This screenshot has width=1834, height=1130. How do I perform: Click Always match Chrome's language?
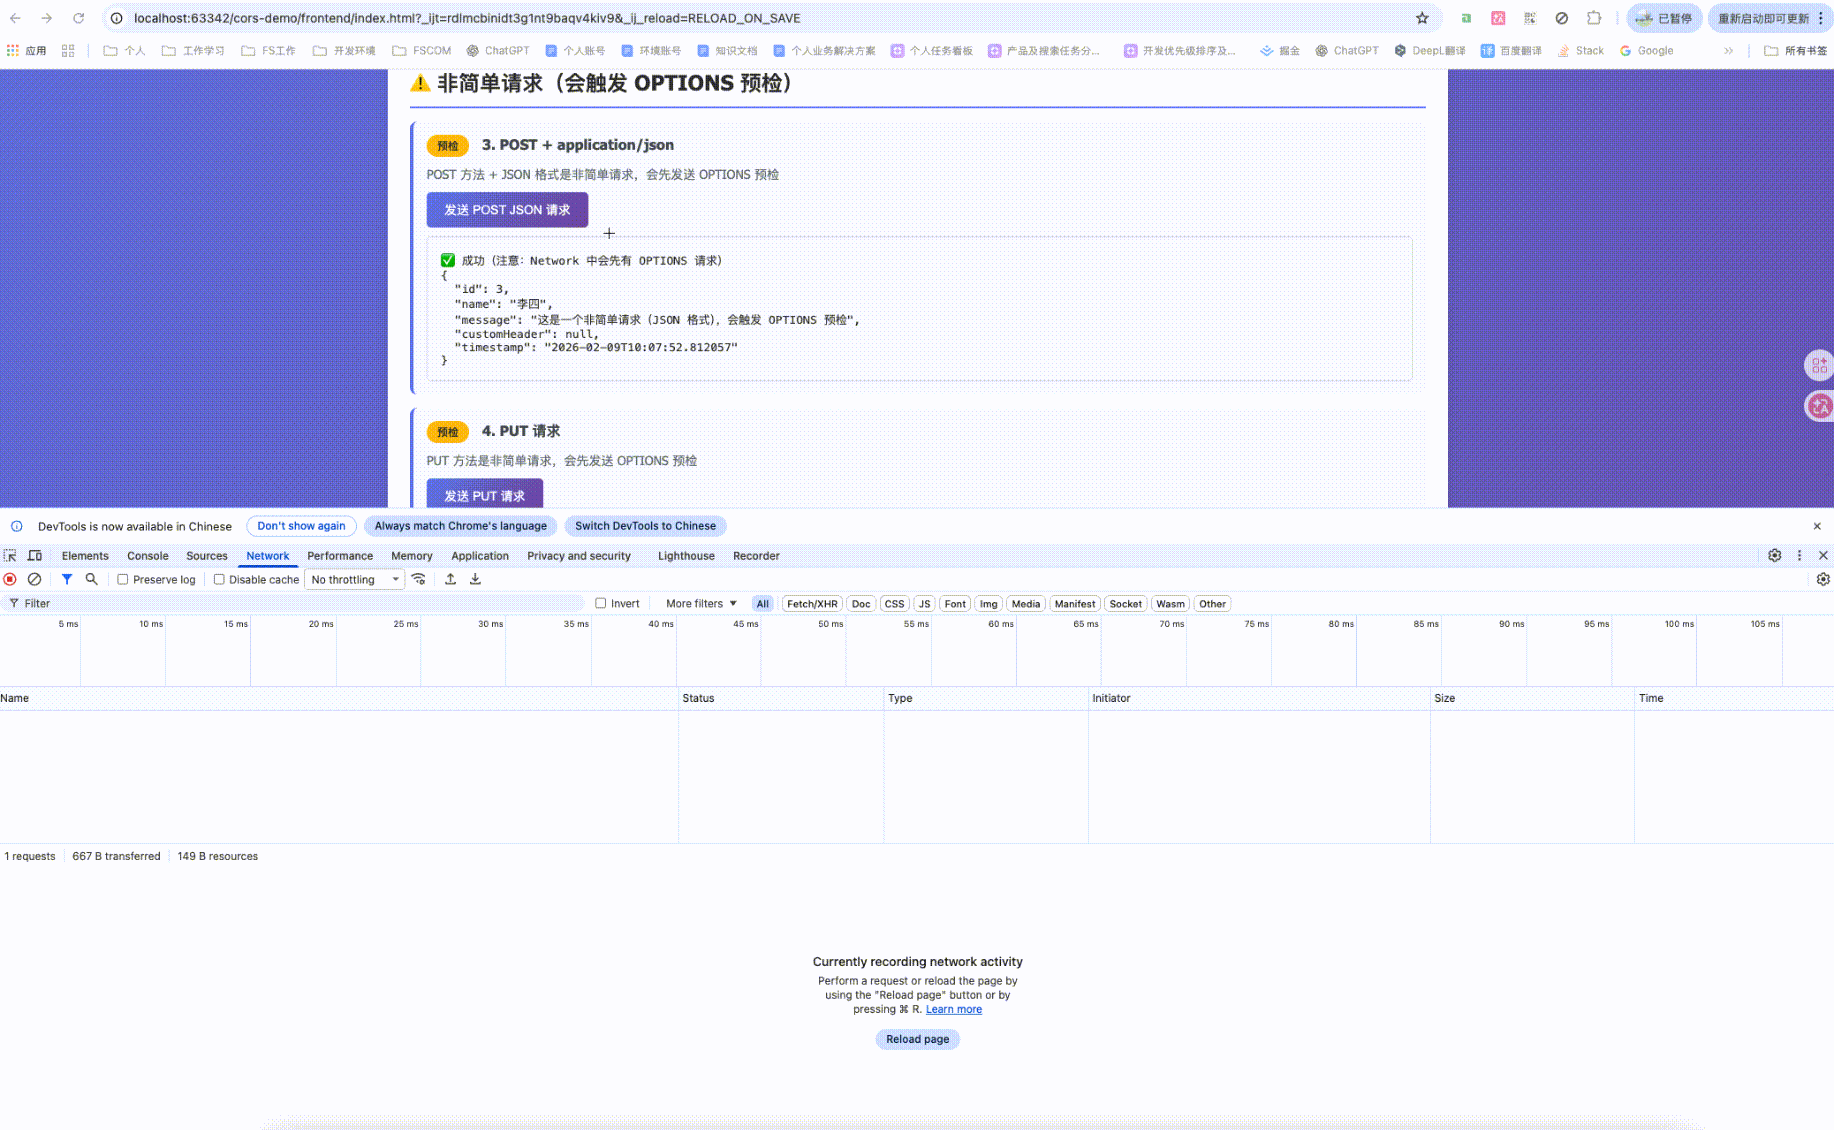[461, 526]
